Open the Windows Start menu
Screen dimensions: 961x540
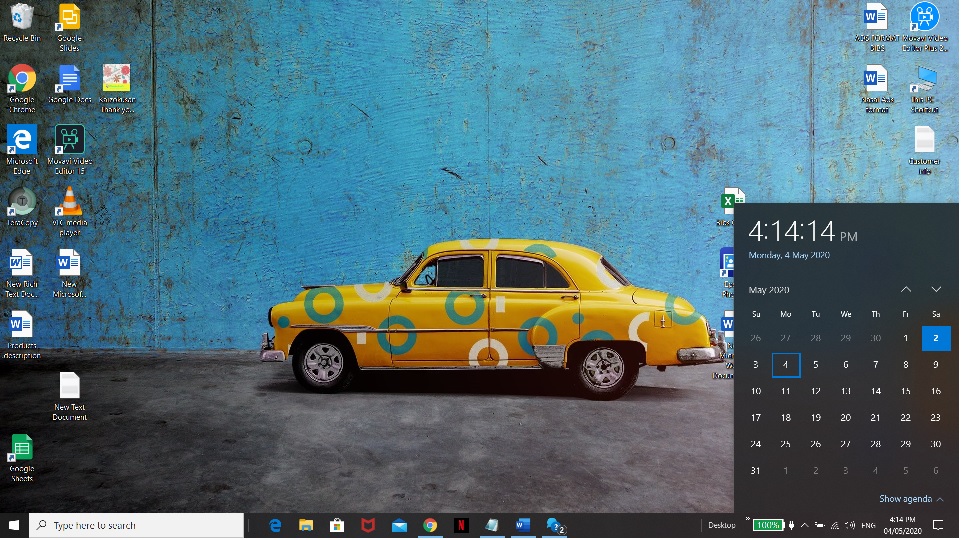(13, 526)
